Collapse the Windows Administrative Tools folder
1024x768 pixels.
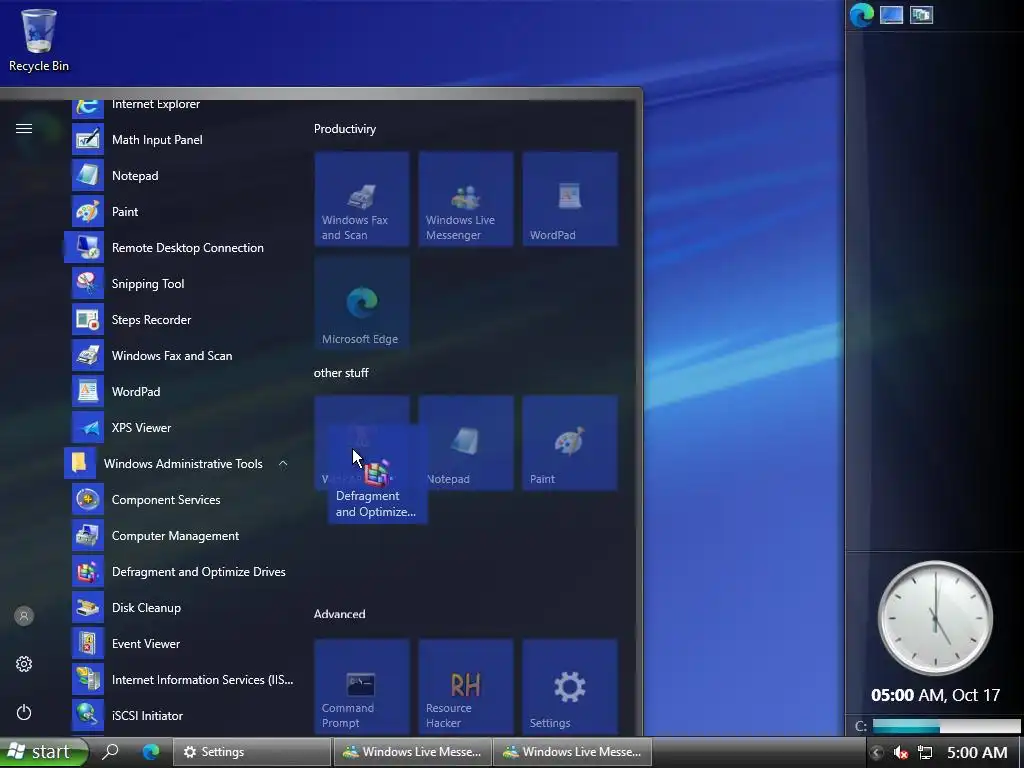178,464
